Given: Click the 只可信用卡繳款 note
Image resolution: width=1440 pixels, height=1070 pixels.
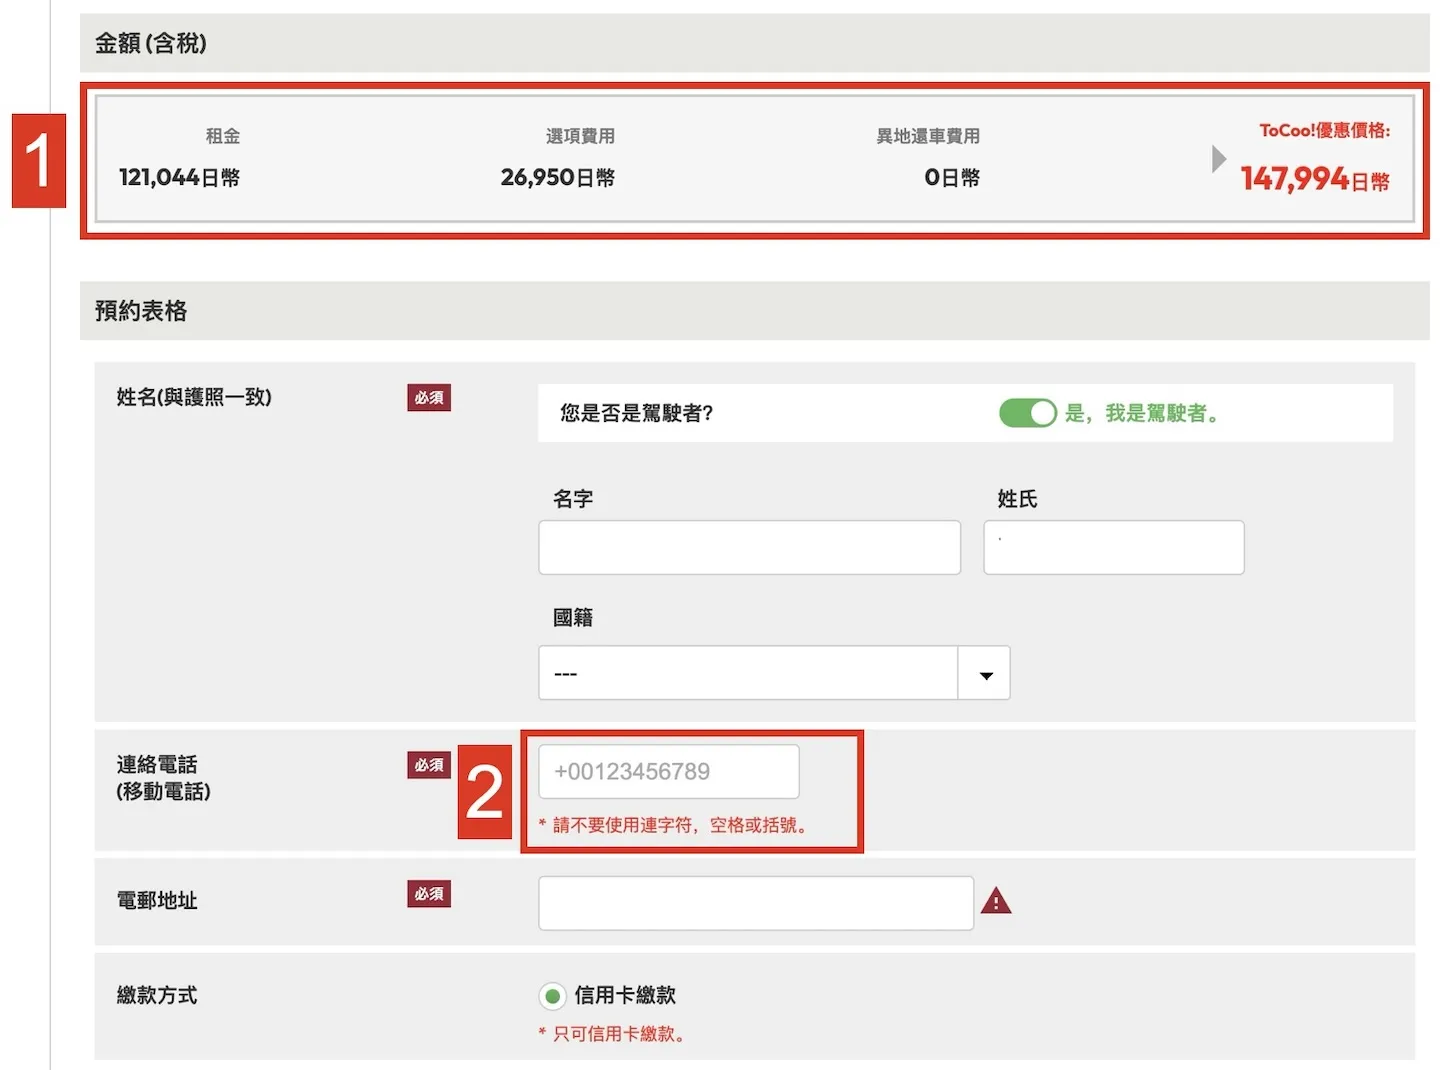Looking at the screenshot, I should click(x=613, y=1034).
